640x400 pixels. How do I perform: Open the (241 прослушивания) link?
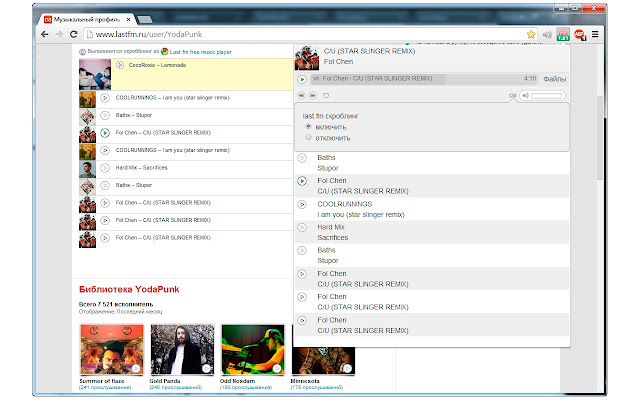click(x=105, y=387)
